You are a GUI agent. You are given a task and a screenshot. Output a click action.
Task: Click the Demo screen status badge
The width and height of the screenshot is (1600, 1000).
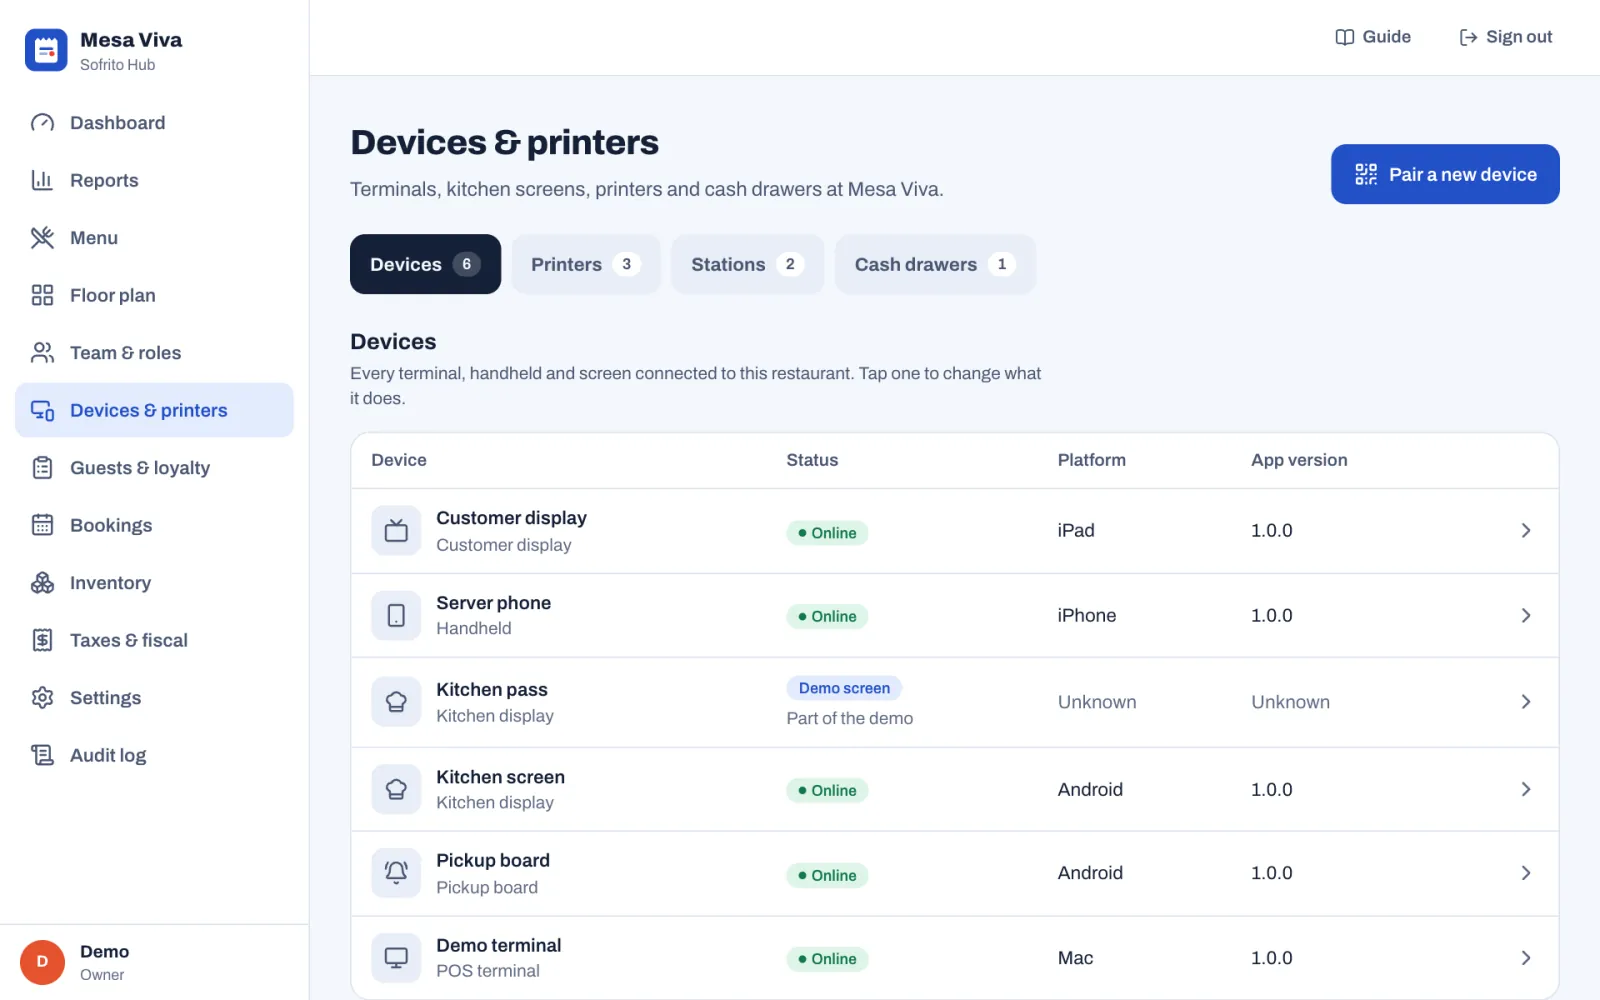844,688
